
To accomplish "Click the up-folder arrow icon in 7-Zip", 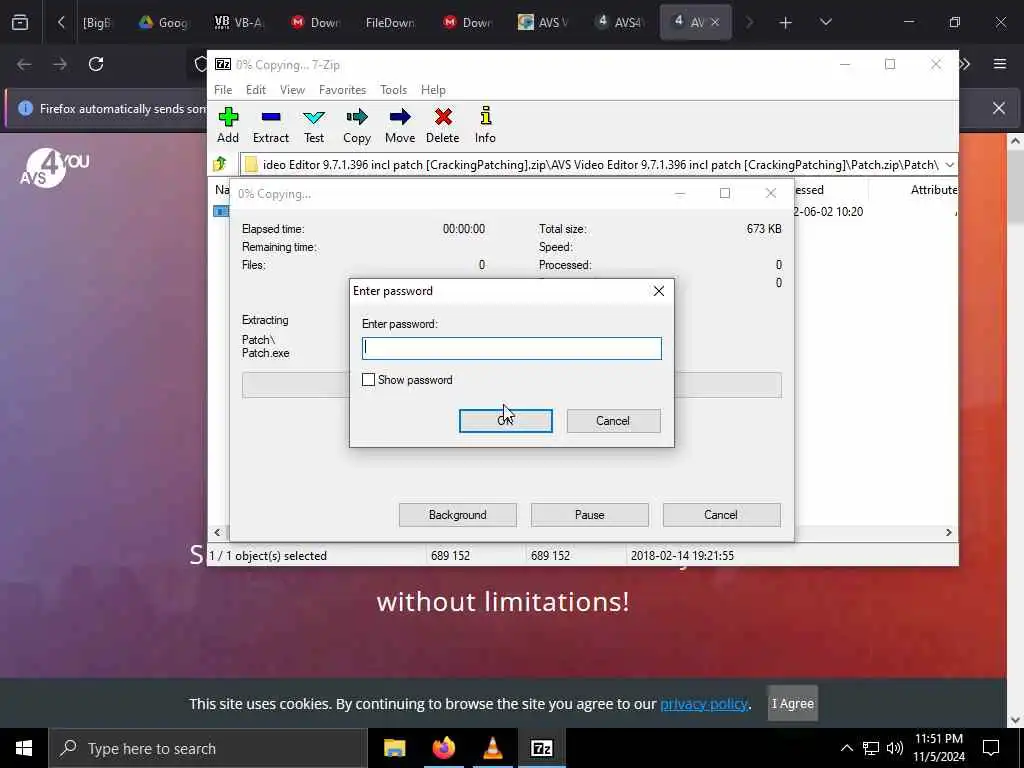I will click(220, 164).
